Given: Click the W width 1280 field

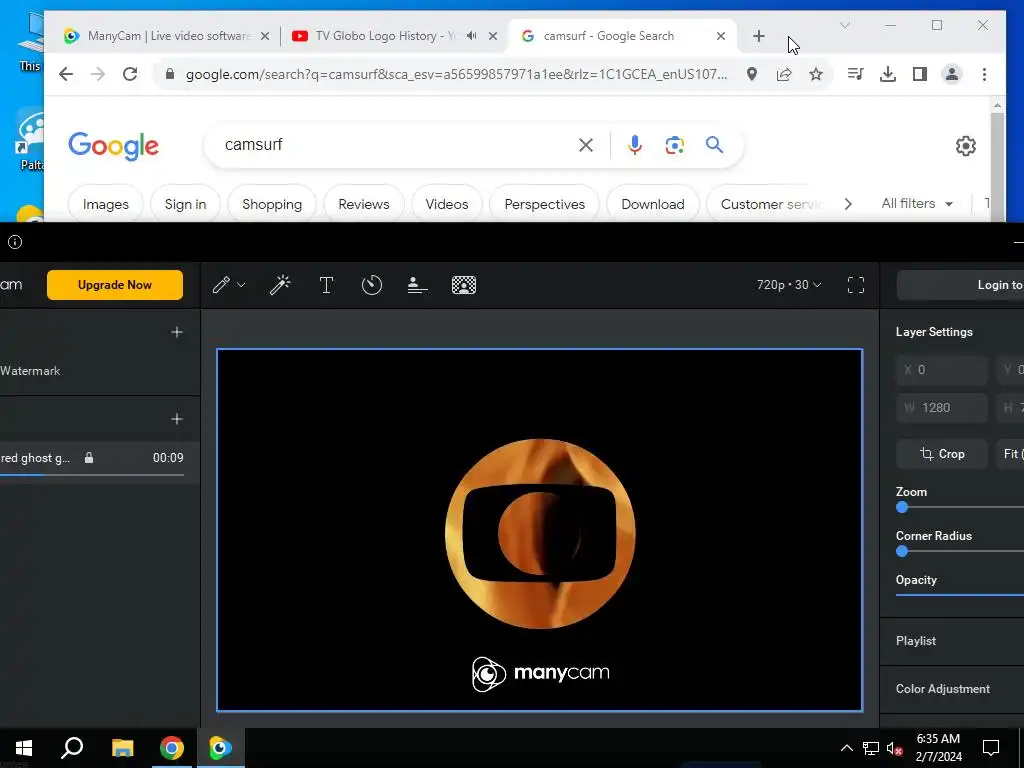Looking at the screenshot, I should pyautogui.click(x=942, y=408).
